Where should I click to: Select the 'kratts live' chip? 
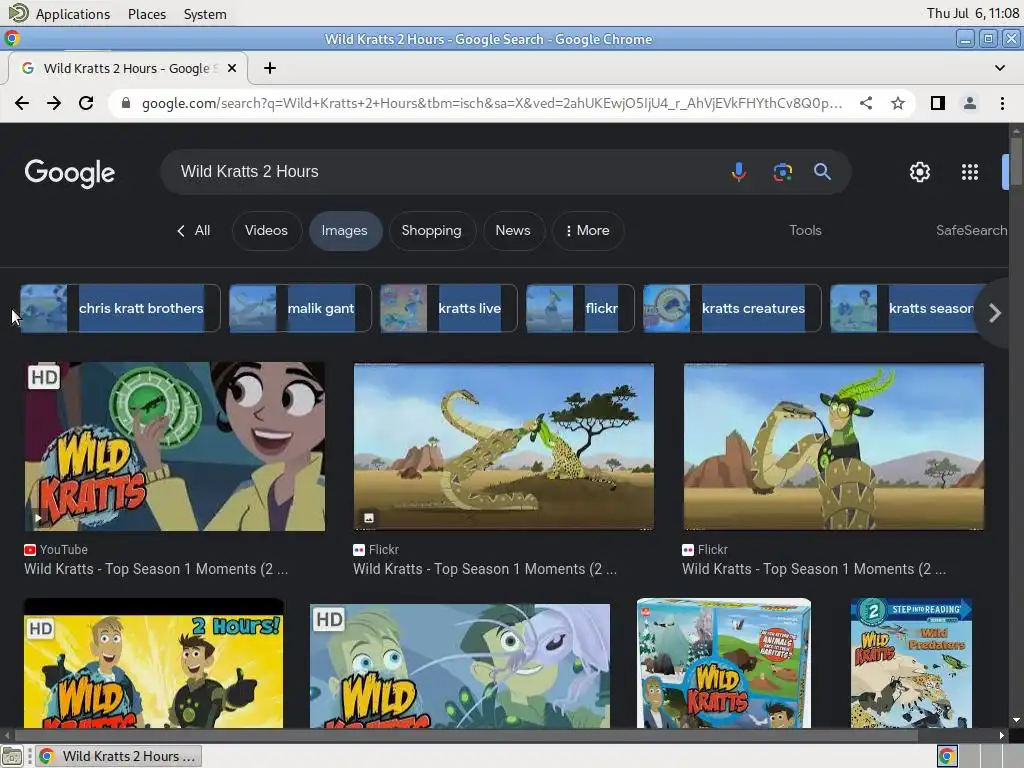pyautogui.click(x=449, y=308)
